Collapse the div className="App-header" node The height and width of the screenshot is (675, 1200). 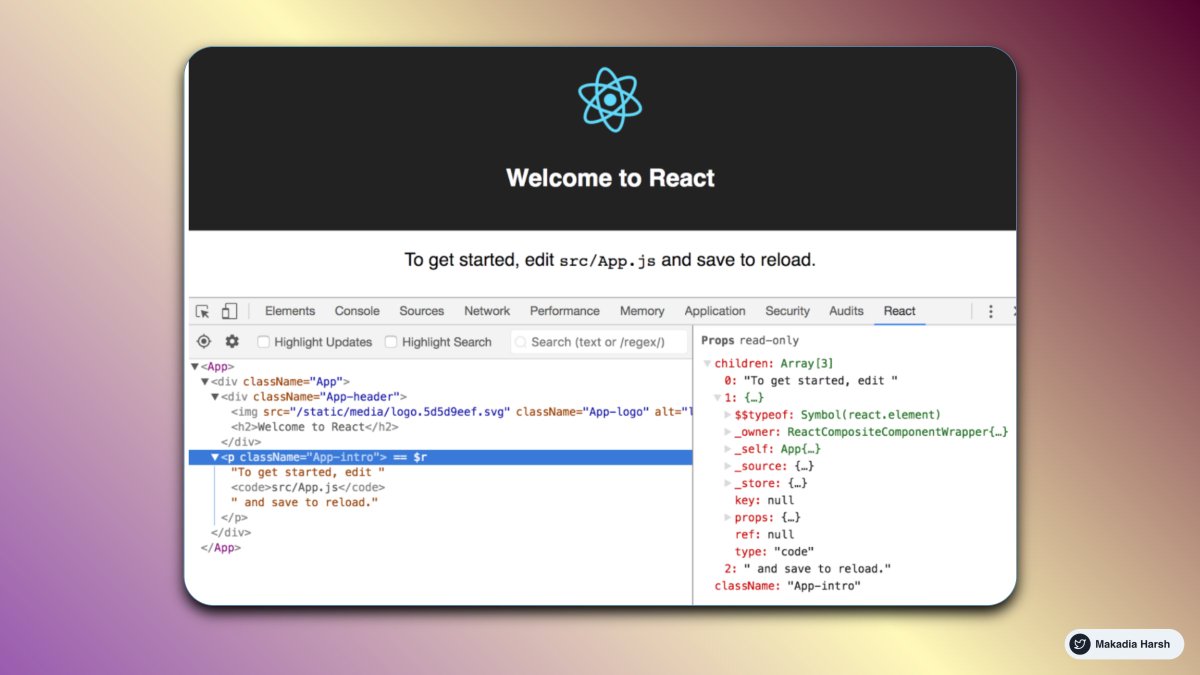tap(215, 397)
